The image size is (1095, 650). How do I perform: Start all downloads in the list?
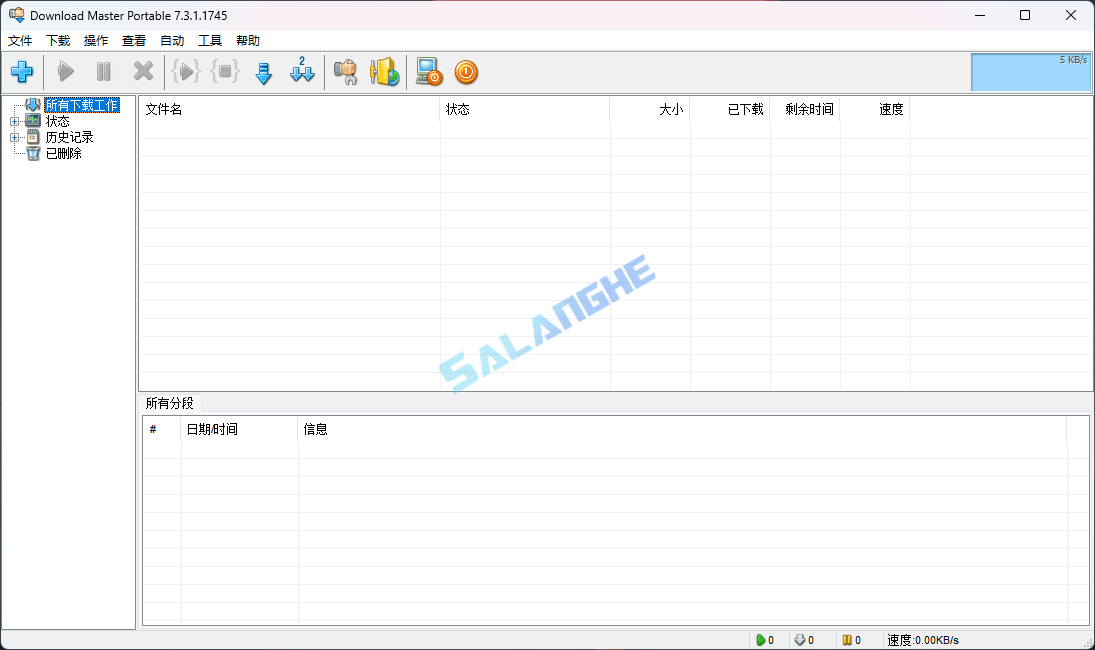click(x=185, y=71)
